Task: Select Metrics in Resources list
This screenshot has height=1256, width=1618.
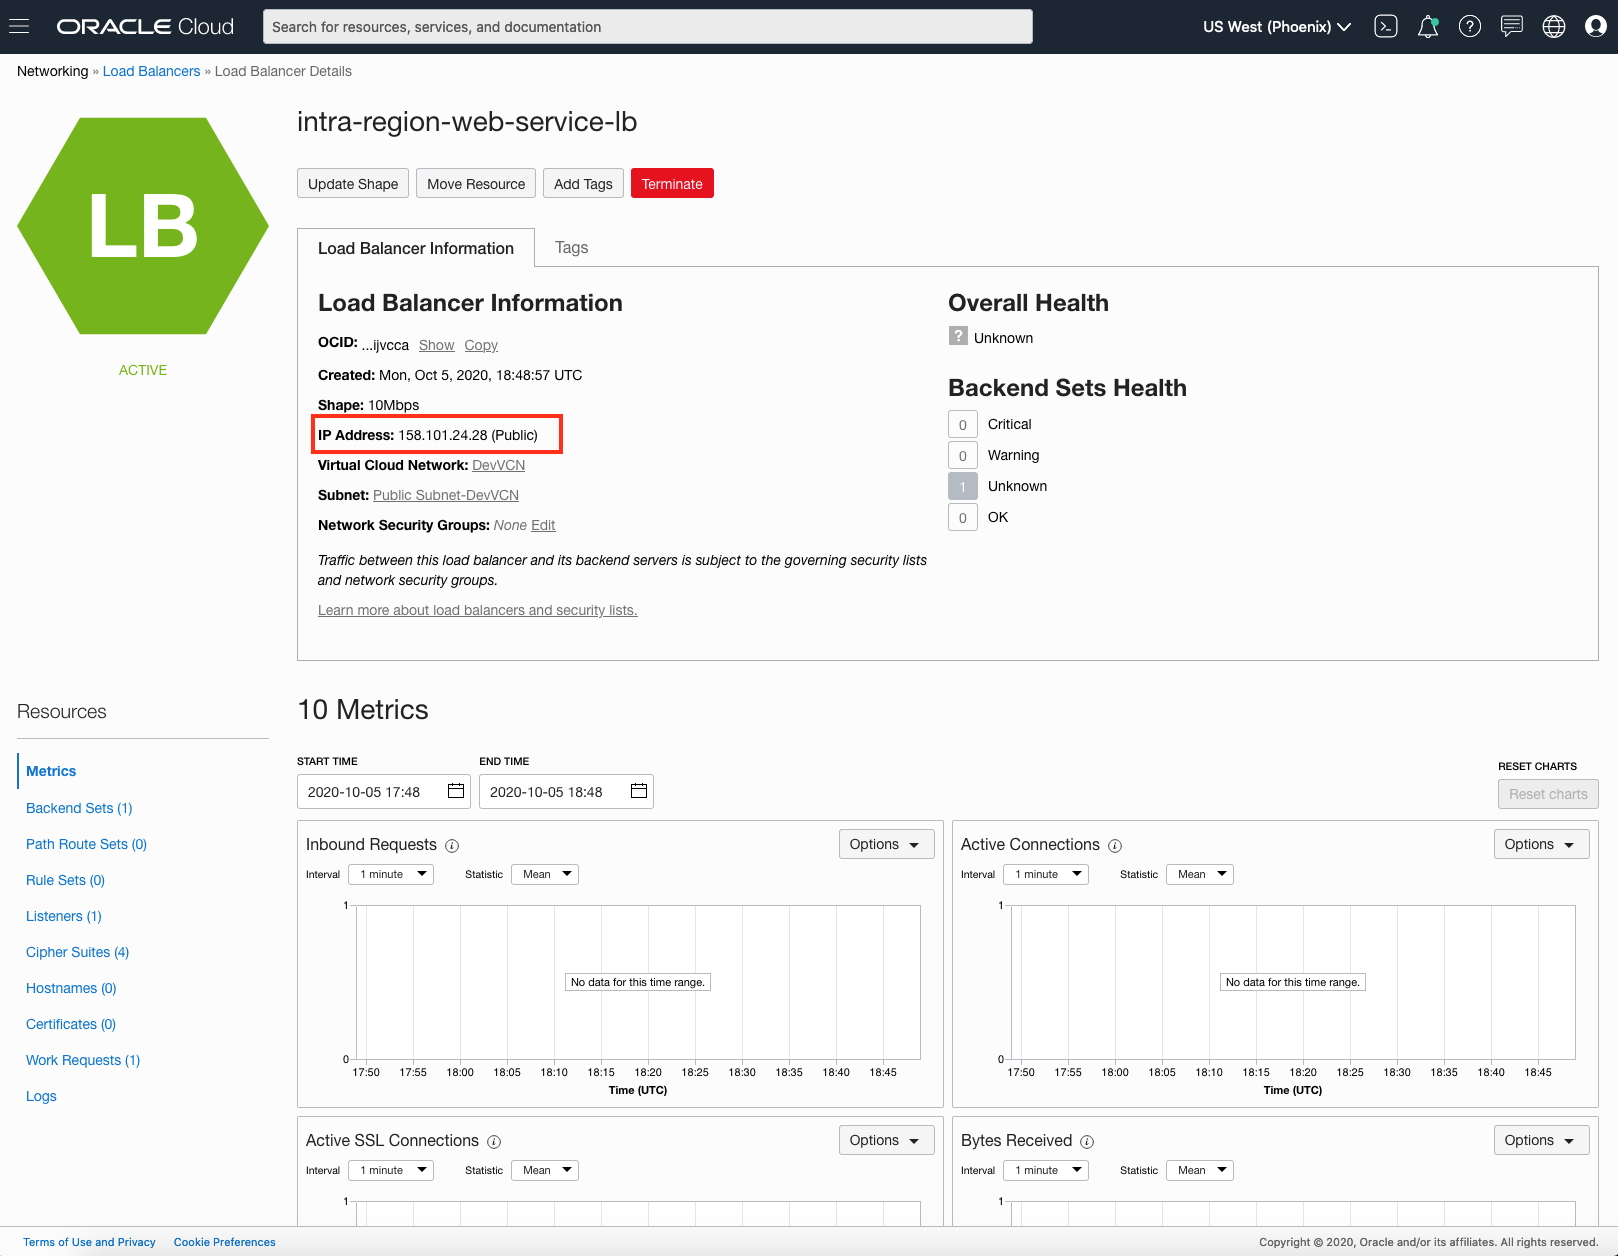Action: [51, 771]
